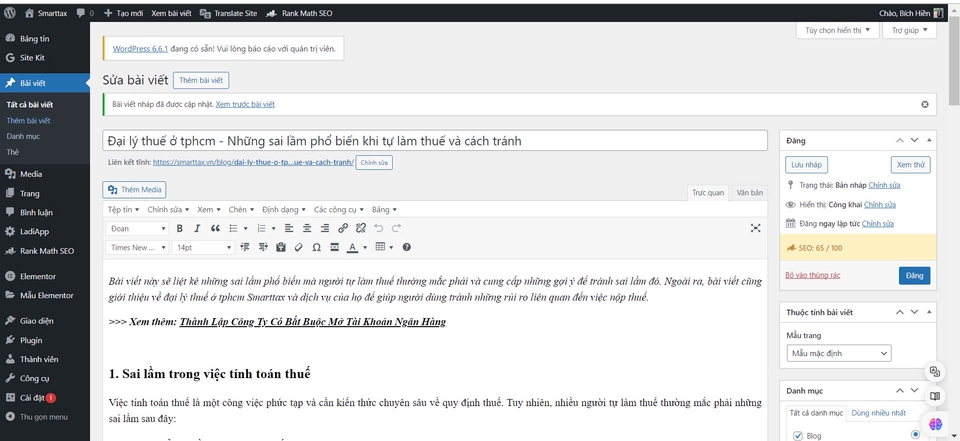Select primary radio next to Blog
The height and width of the screenshot is (441, 960).
point(915,434)
